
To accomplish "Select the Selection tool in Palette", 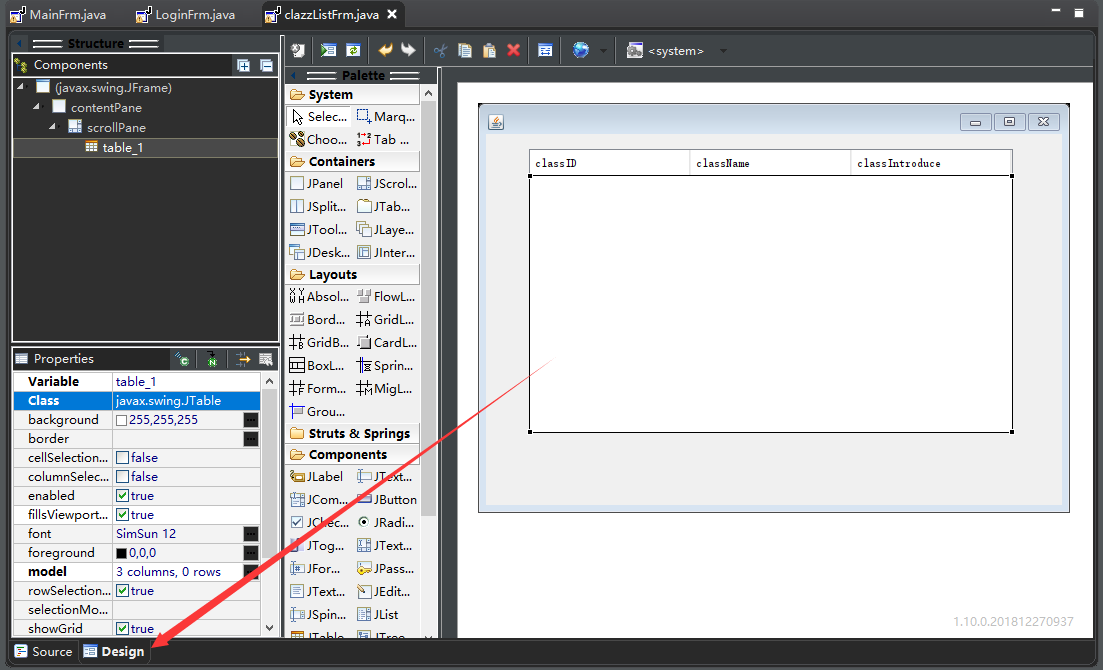I will click(x=319, y=117).
